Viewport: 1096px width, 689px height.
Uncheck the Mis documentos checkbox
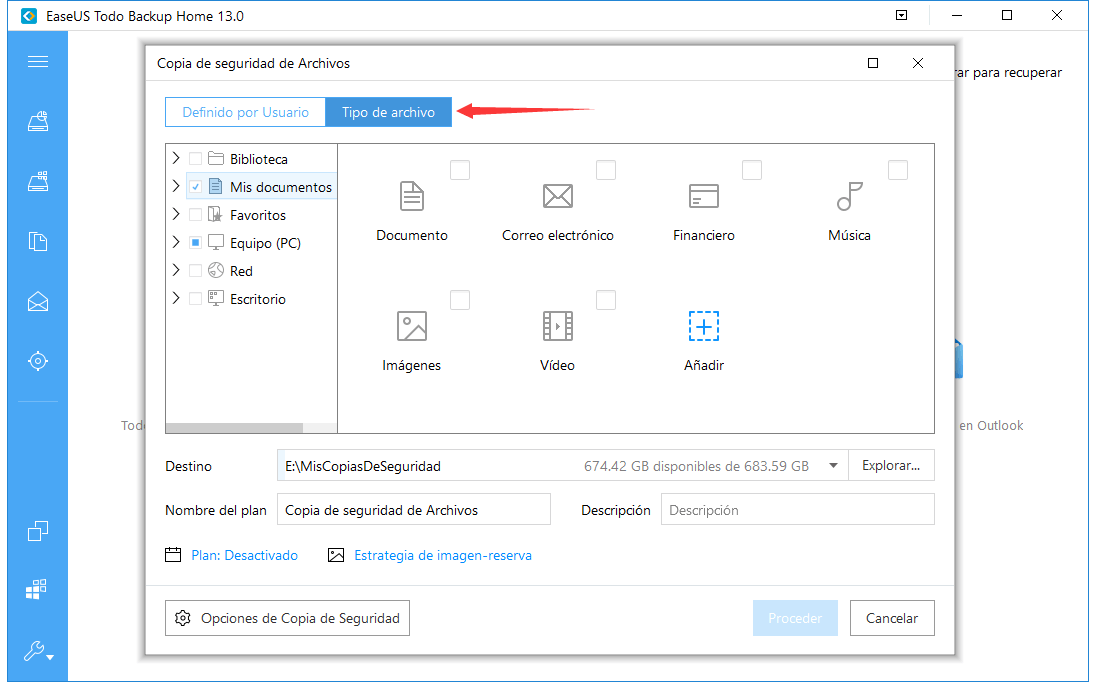pyautogui.click(x=196, y=187)
